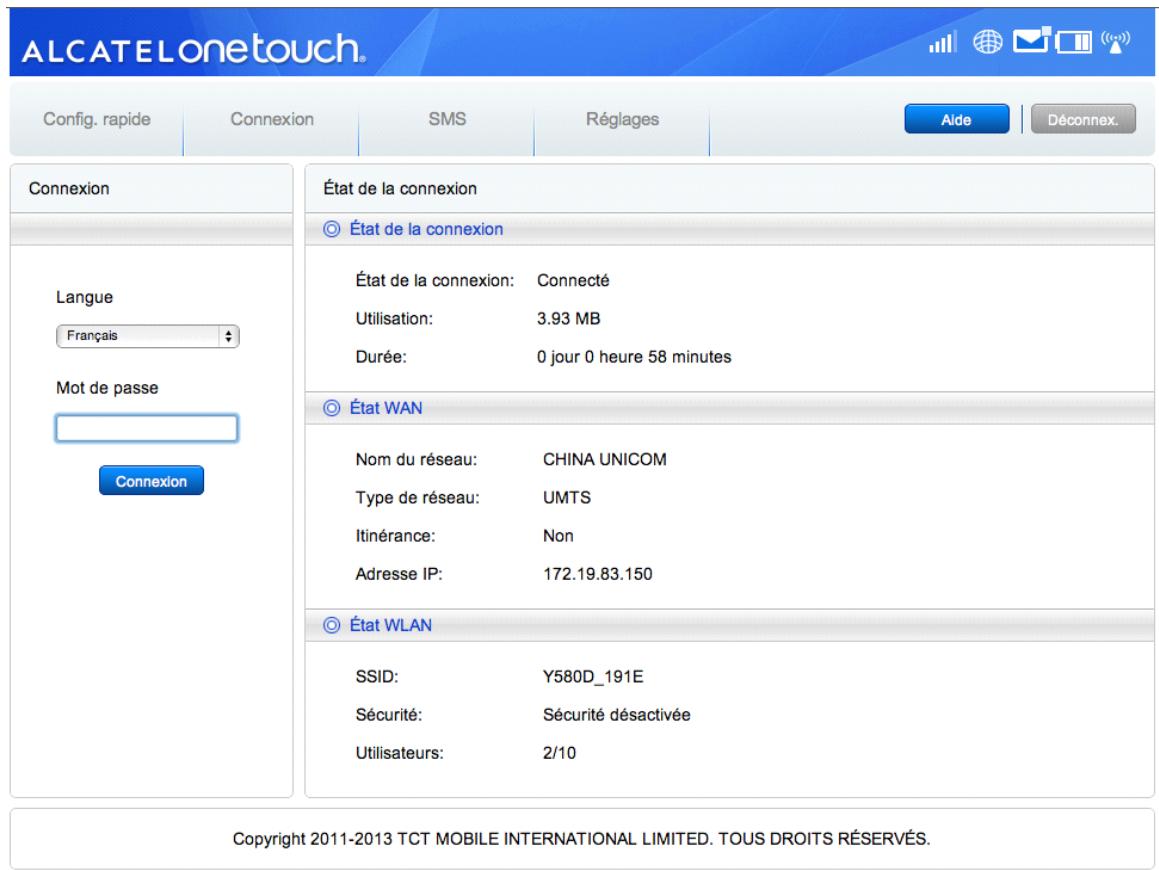Select the 3.93 MB usage value
Screen dimensions: 1159x870
click(x=568, y=319)
